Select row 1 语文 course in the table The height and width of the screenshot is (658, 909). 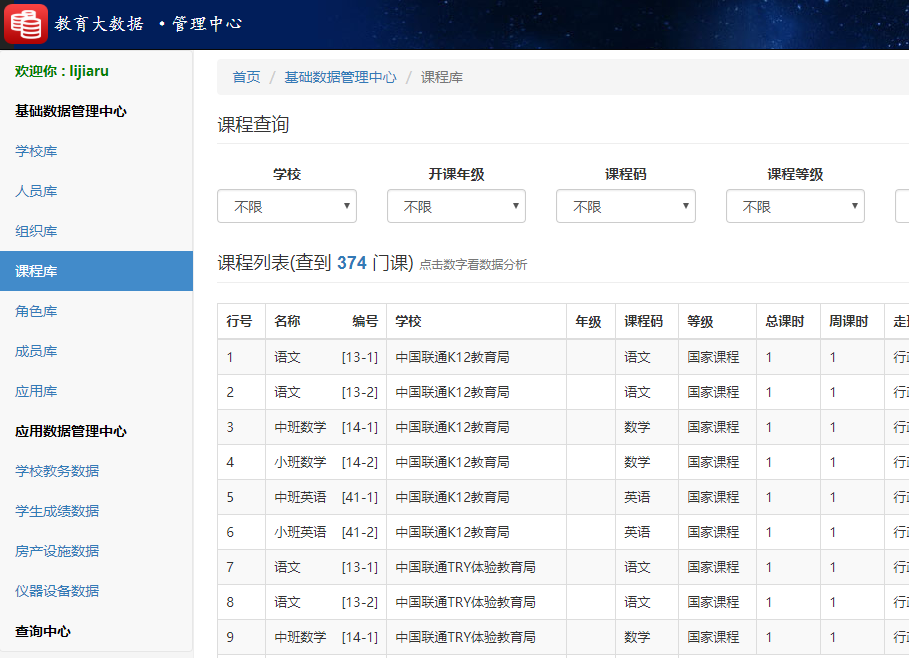pyautogui.click(x=289, y=356)
